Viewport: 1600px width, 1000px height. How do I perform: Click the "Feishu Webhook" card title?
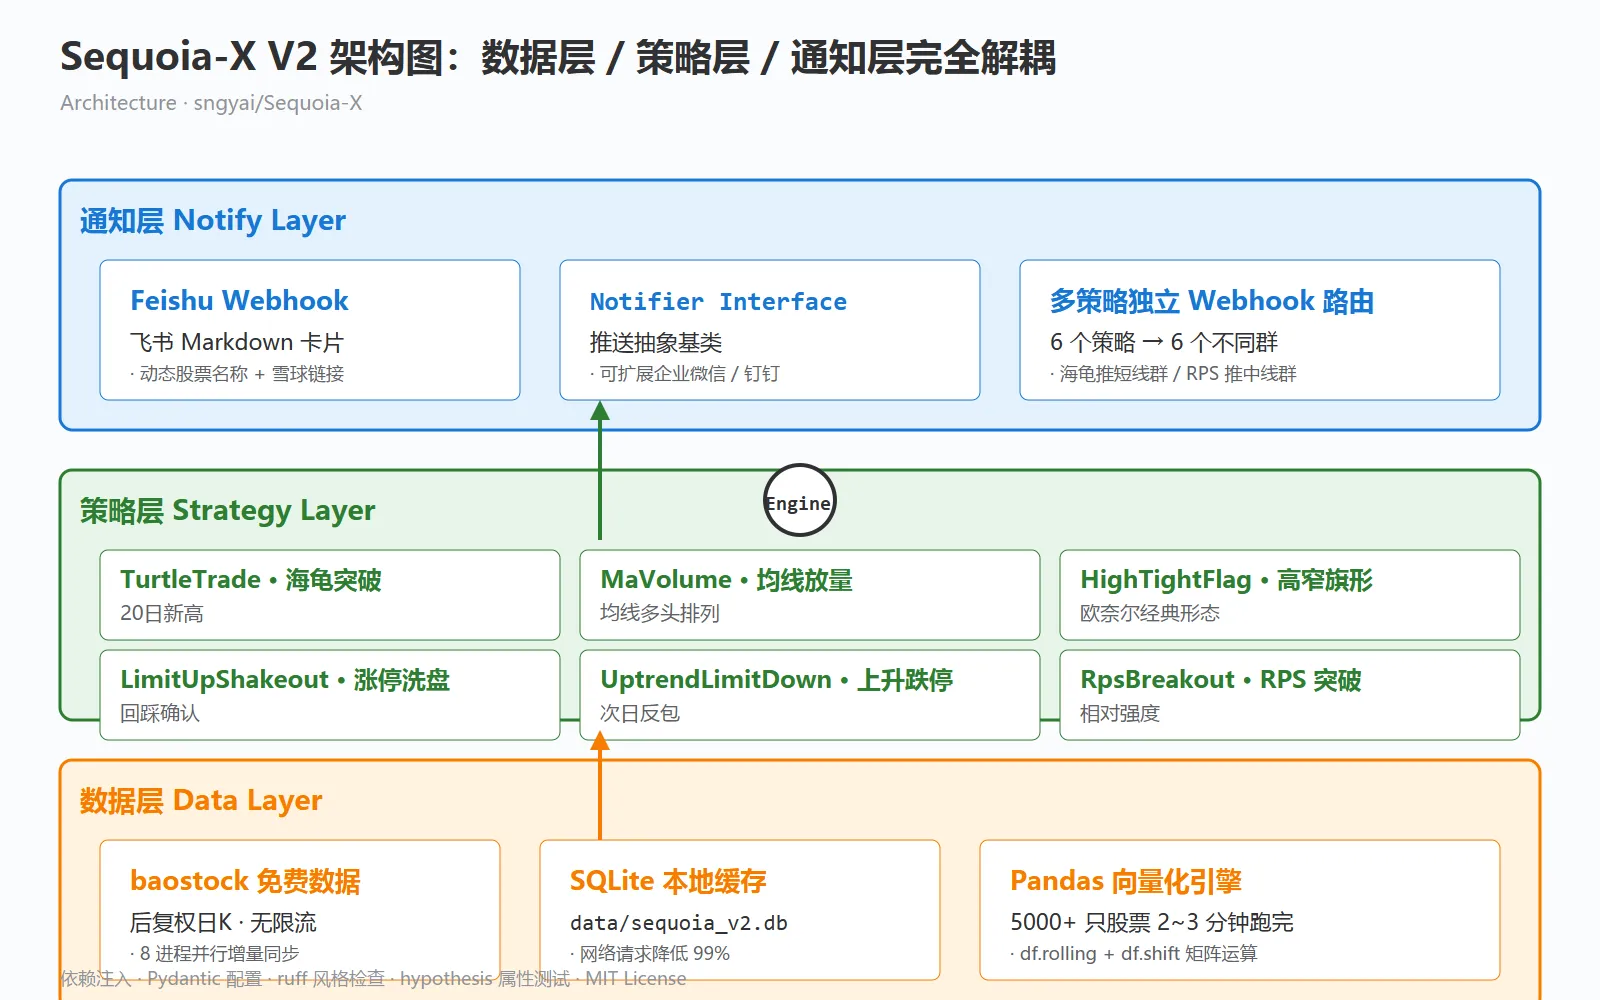tap(239, 300)
